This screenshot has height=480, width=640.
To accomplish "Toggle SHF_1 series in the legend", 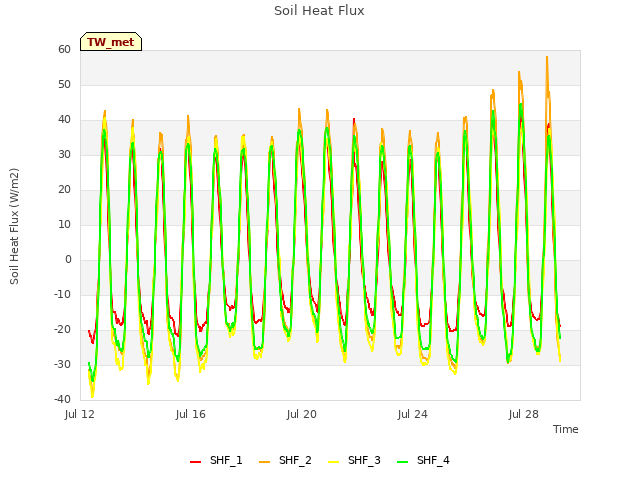I will [216, 460].
